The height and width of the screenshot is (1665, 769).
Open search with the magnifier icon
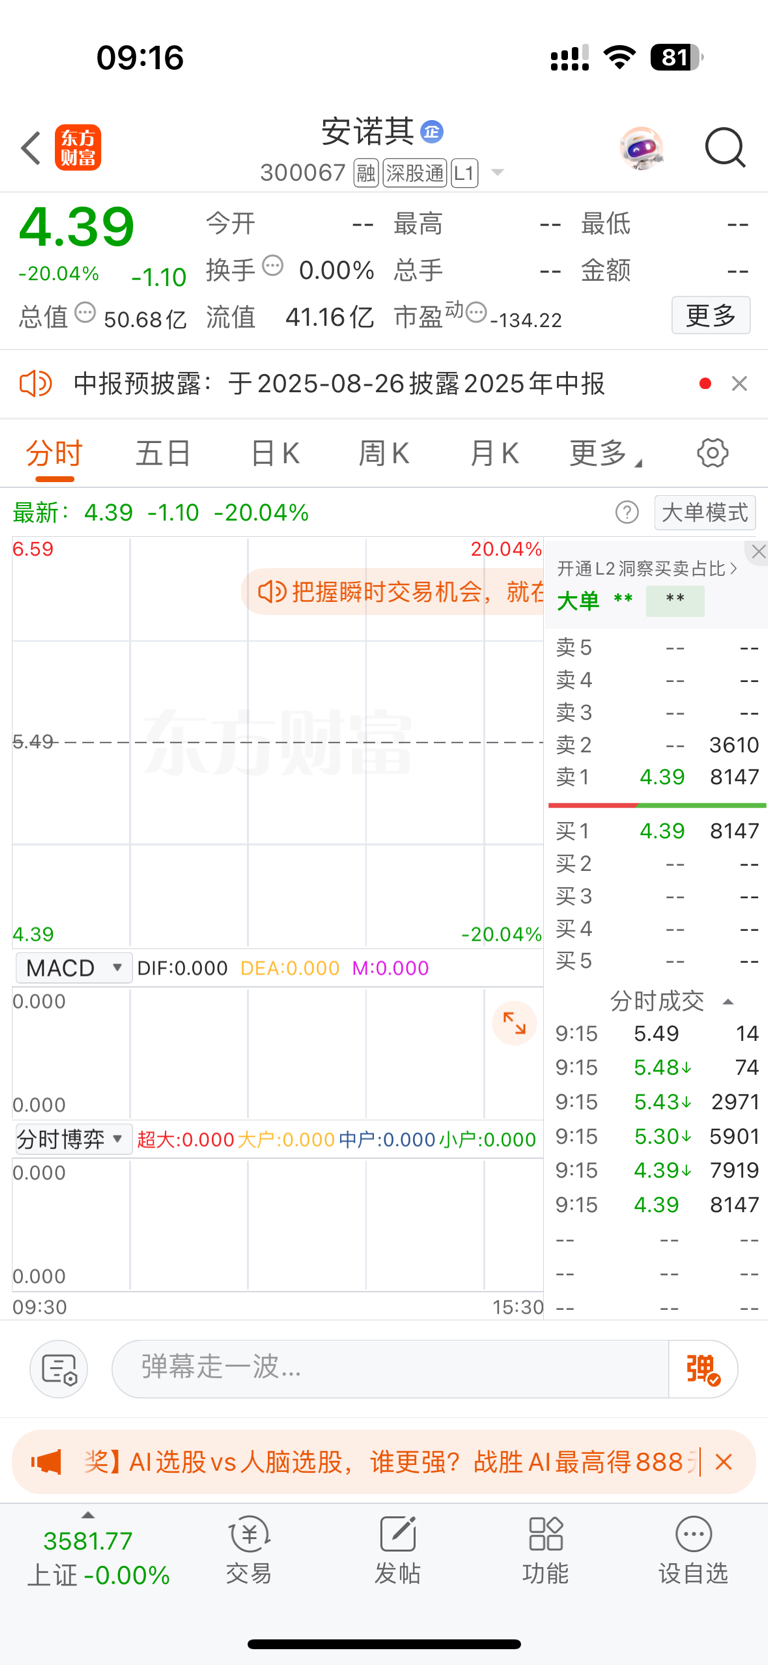pyautogui.click(x=725, y=148)
